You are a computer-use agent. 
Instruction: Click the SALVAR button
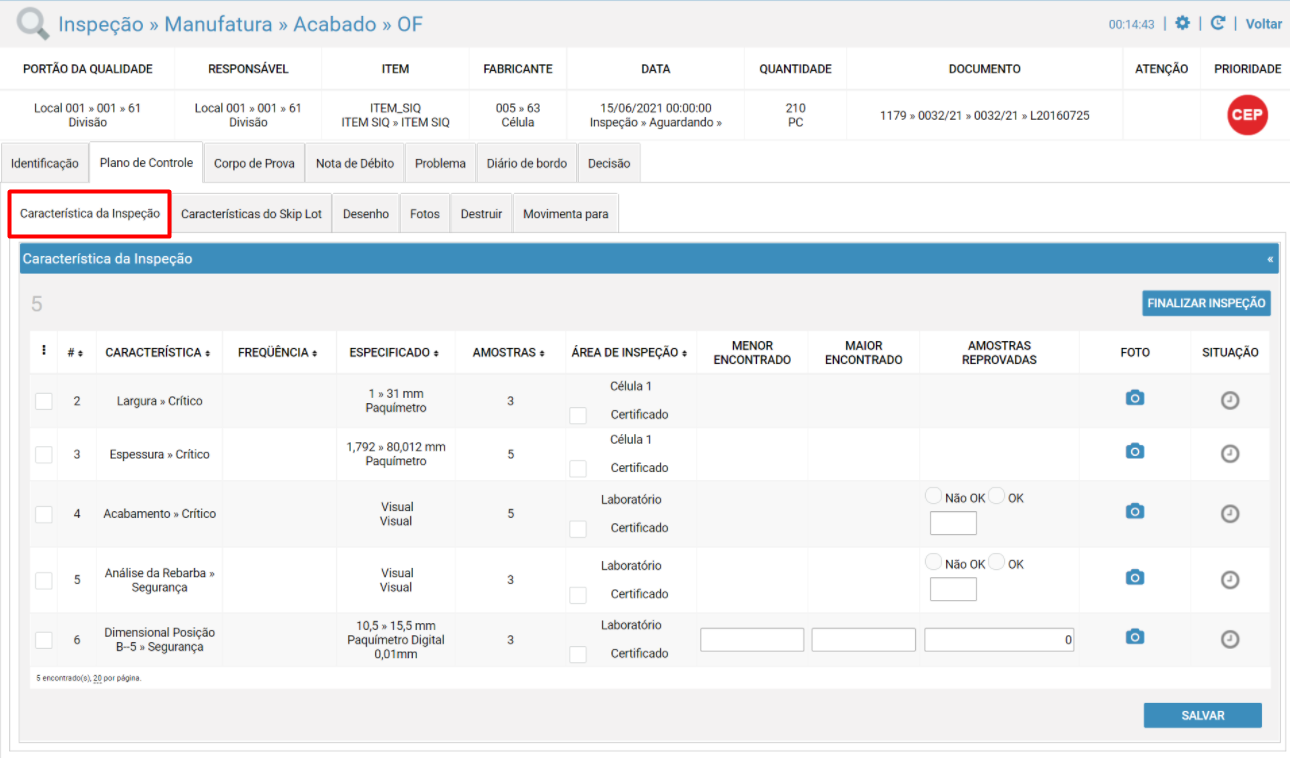point(1203,715)
